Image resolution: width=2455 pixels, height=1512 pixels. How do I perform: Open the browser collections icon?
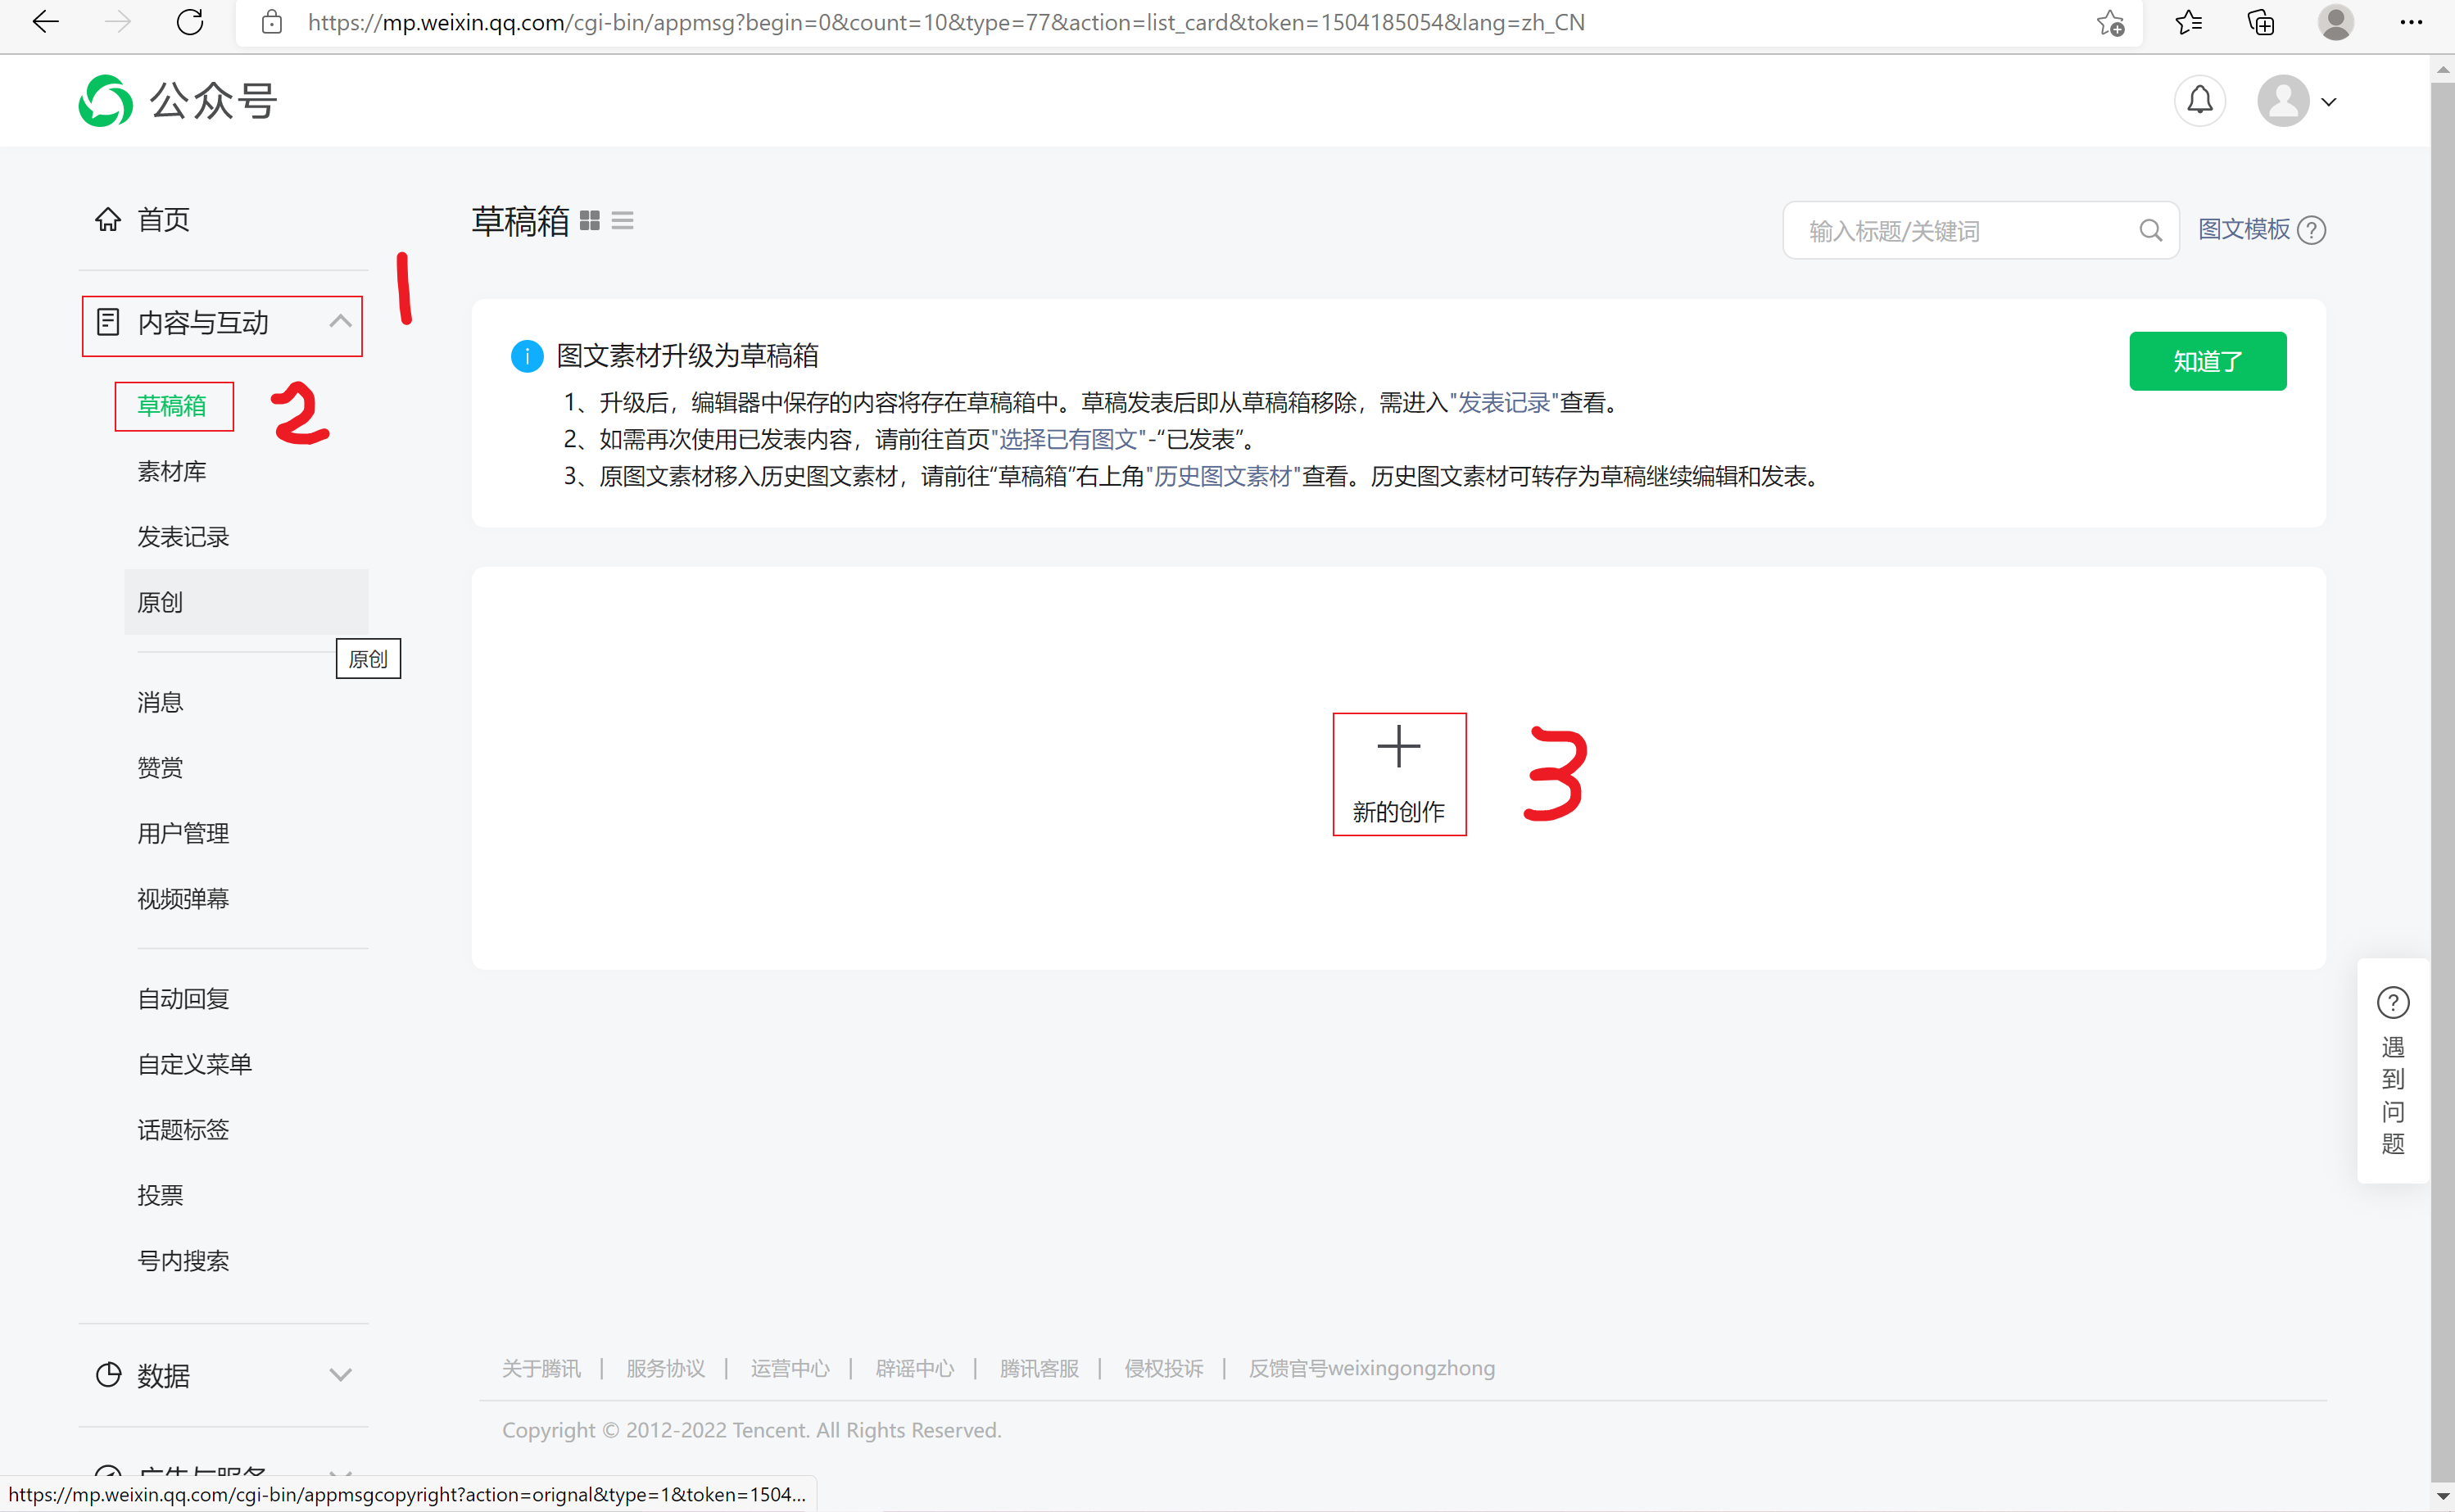pos(2261,22)
